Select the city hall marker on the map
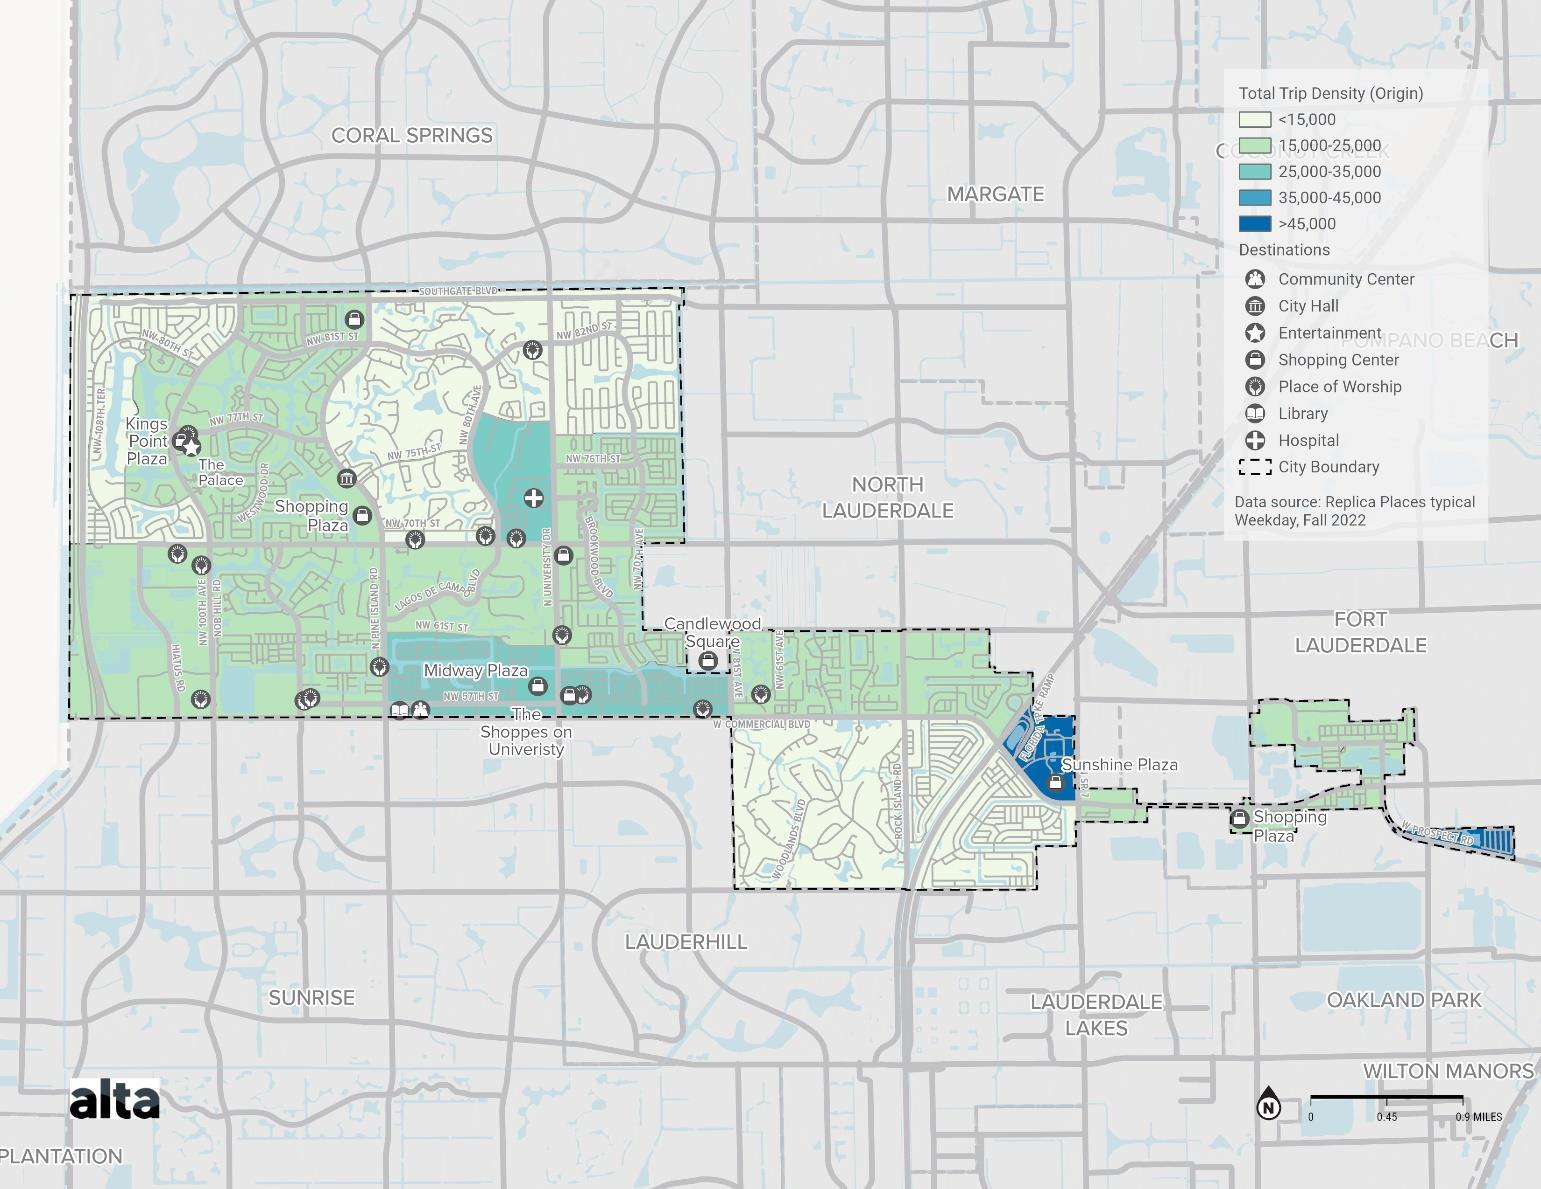1541x1189 pixels. [346, 479]
